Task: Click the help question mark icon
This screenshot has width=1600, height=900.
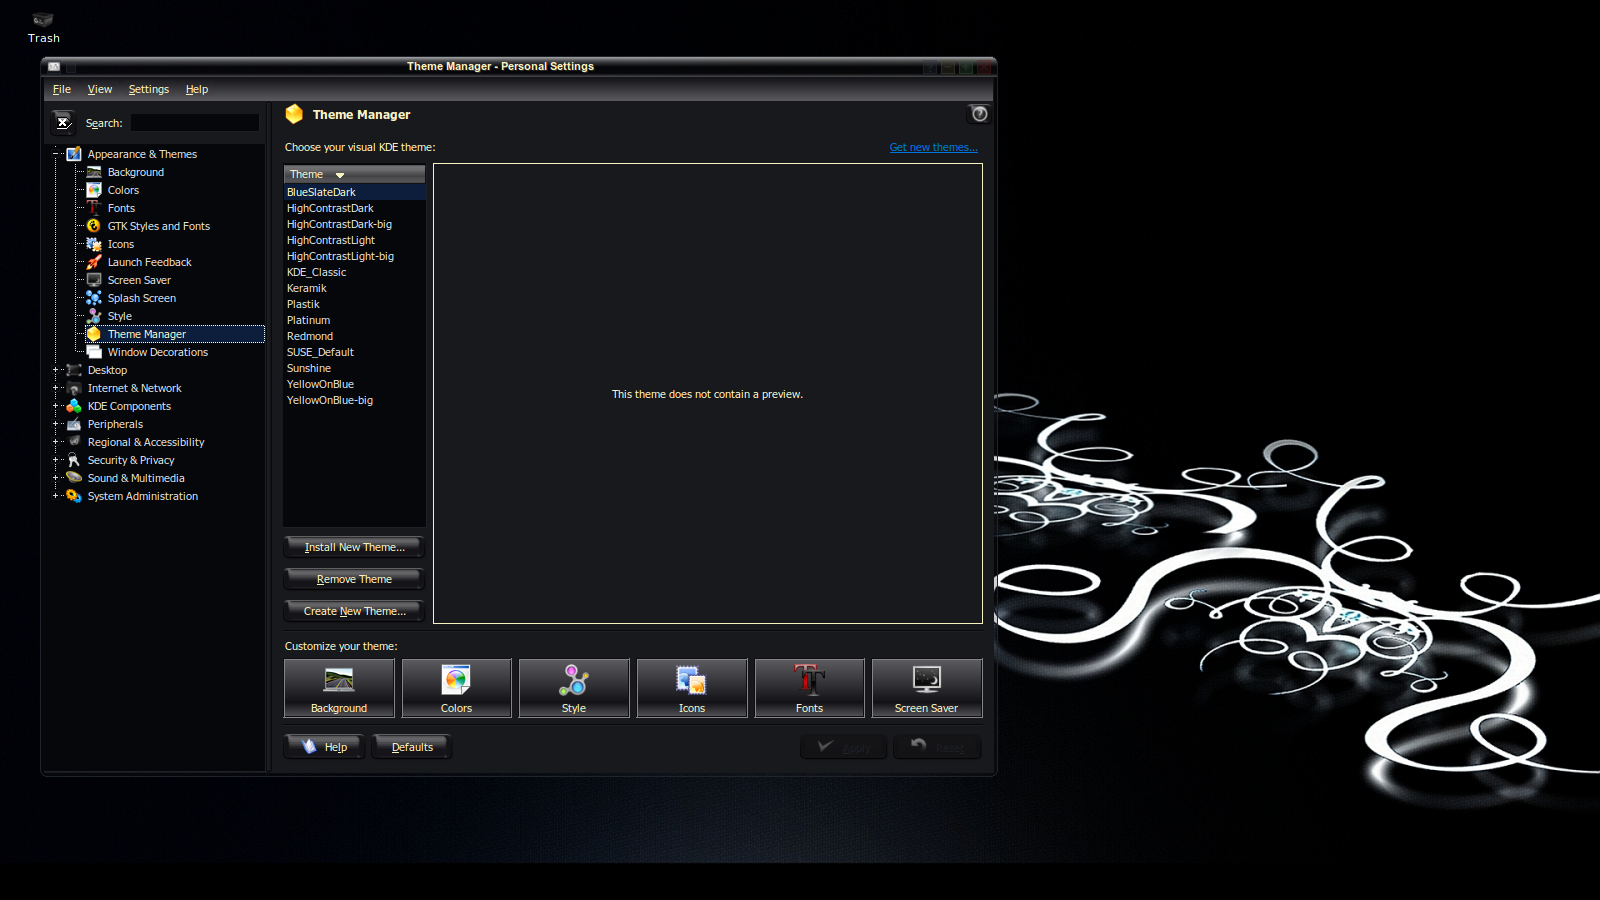Action: 979,114
